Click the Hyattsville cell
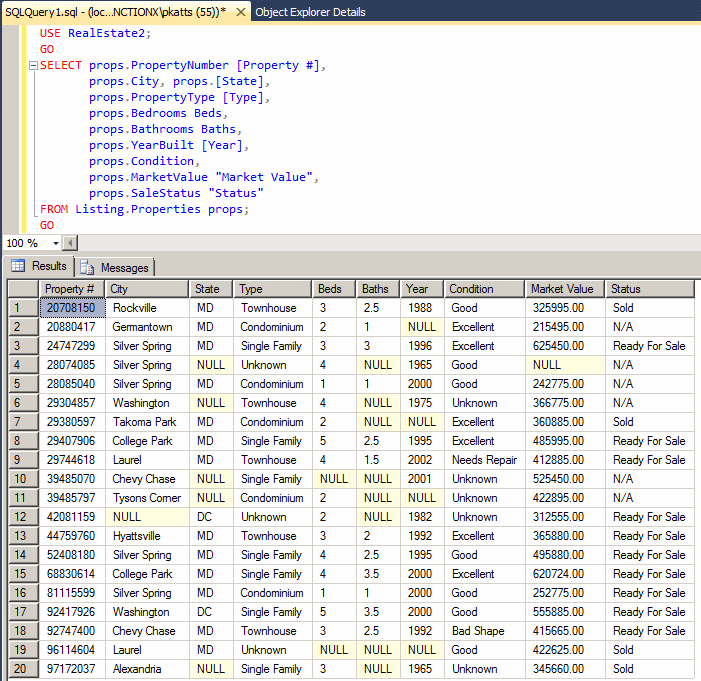 pyautogui.click(x=148, y=536)
